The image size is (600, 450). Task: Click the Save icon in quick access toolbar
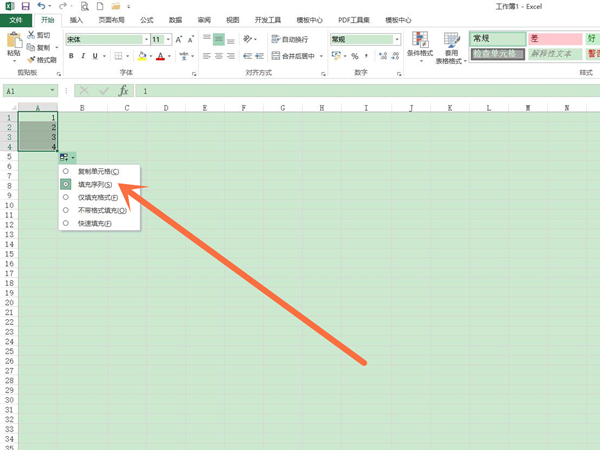pyautogui.click(x=25, y=6)
